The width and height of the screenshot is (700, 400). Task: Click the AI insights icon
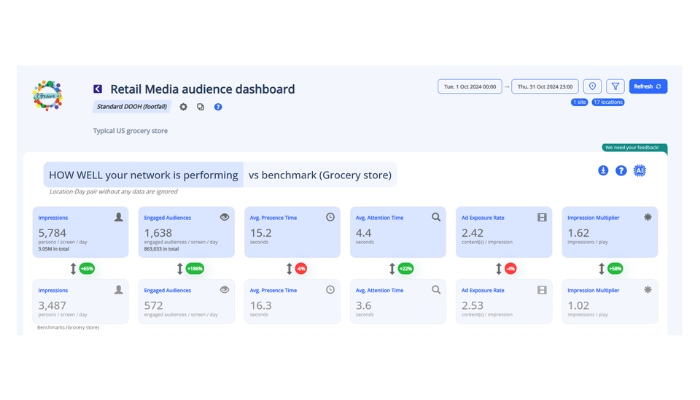639,171
